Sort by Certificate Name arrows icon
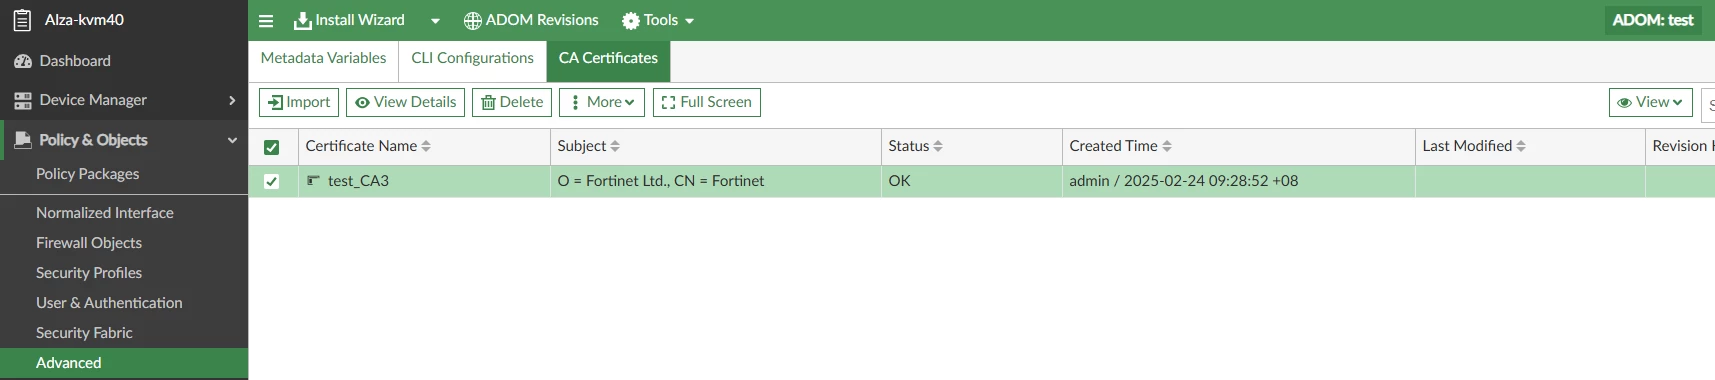This screenshot has width=1715, height=380. [x=426, y=146]
